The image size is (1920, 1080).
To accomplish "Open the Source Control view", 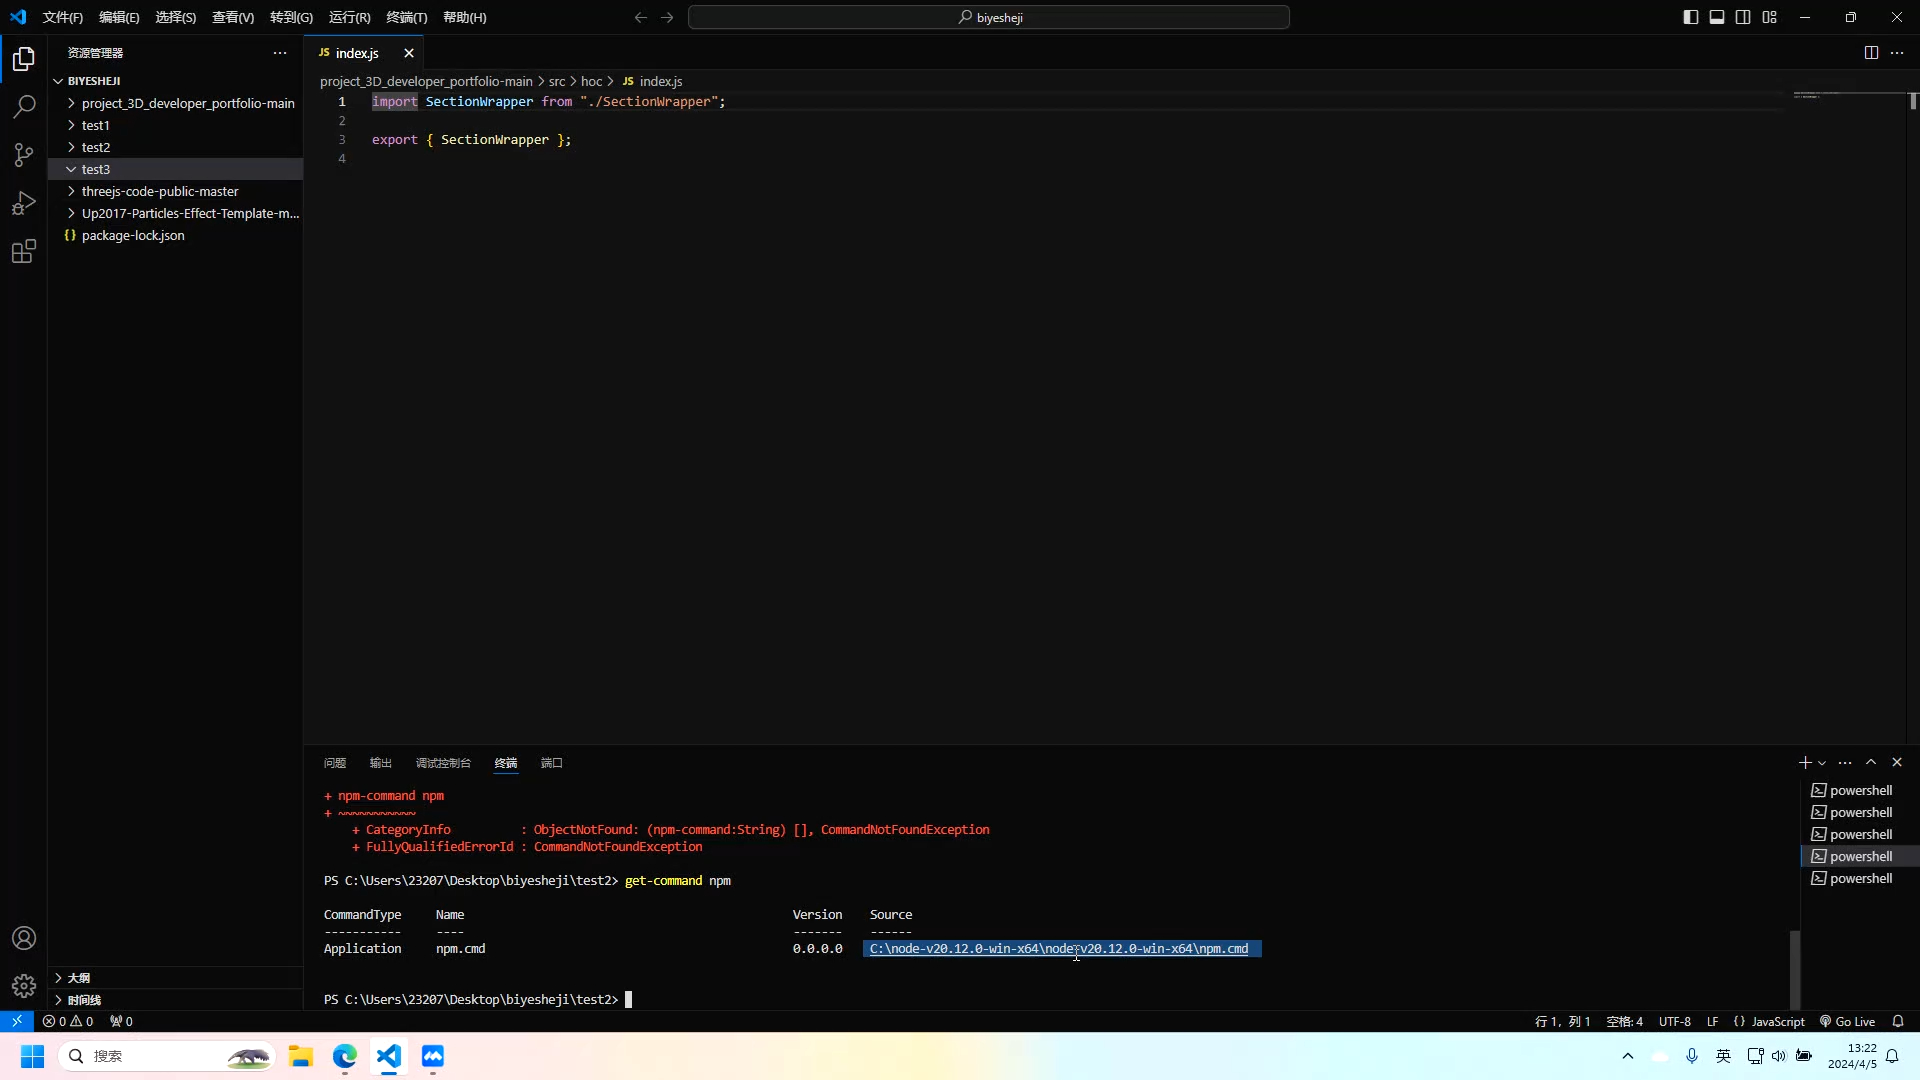I will [x=22, y=155].
